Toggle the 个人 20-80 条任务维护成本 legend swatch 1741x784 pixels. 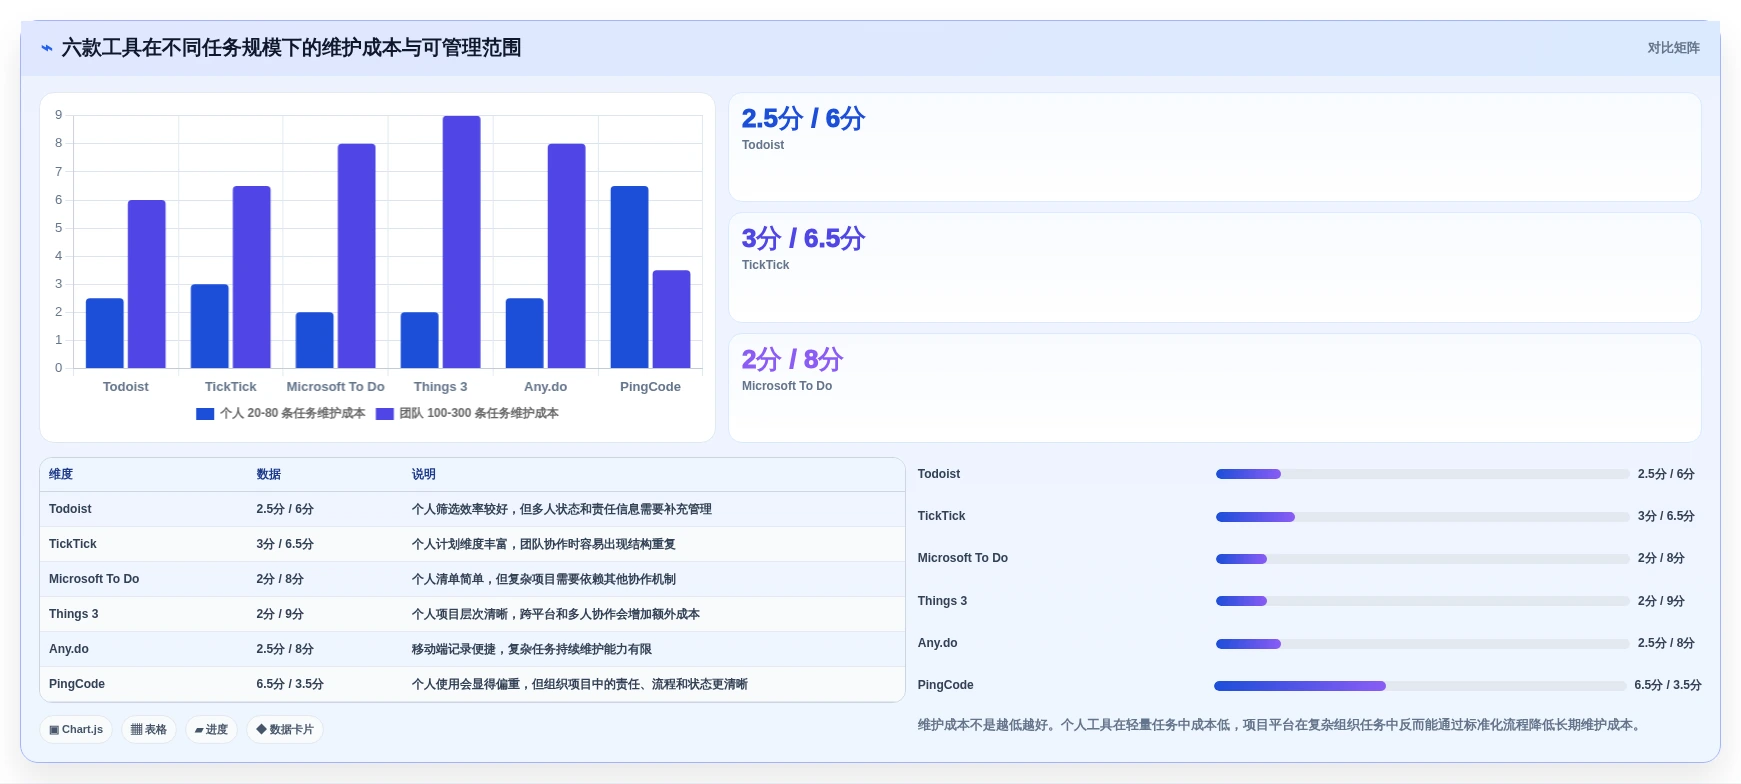[205, 414]
